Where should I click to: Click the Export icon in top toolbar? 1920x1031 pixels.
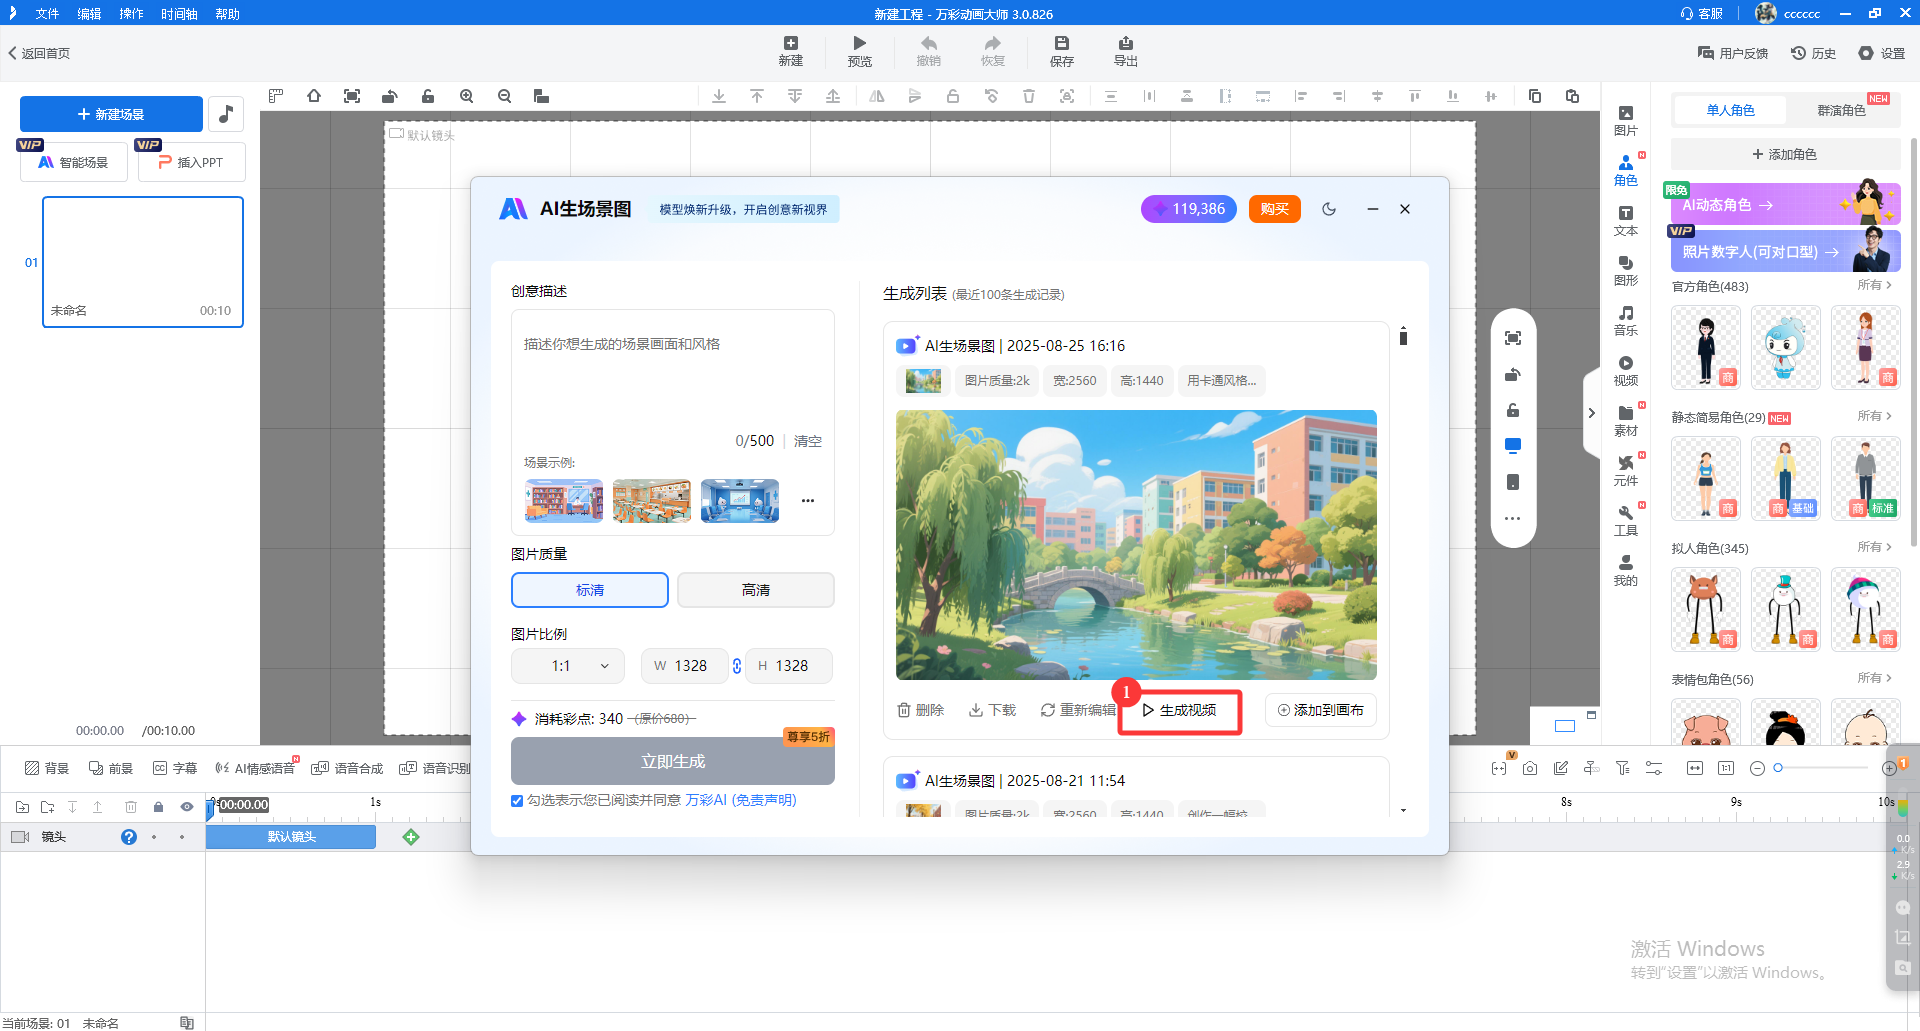pos(1125,44)
